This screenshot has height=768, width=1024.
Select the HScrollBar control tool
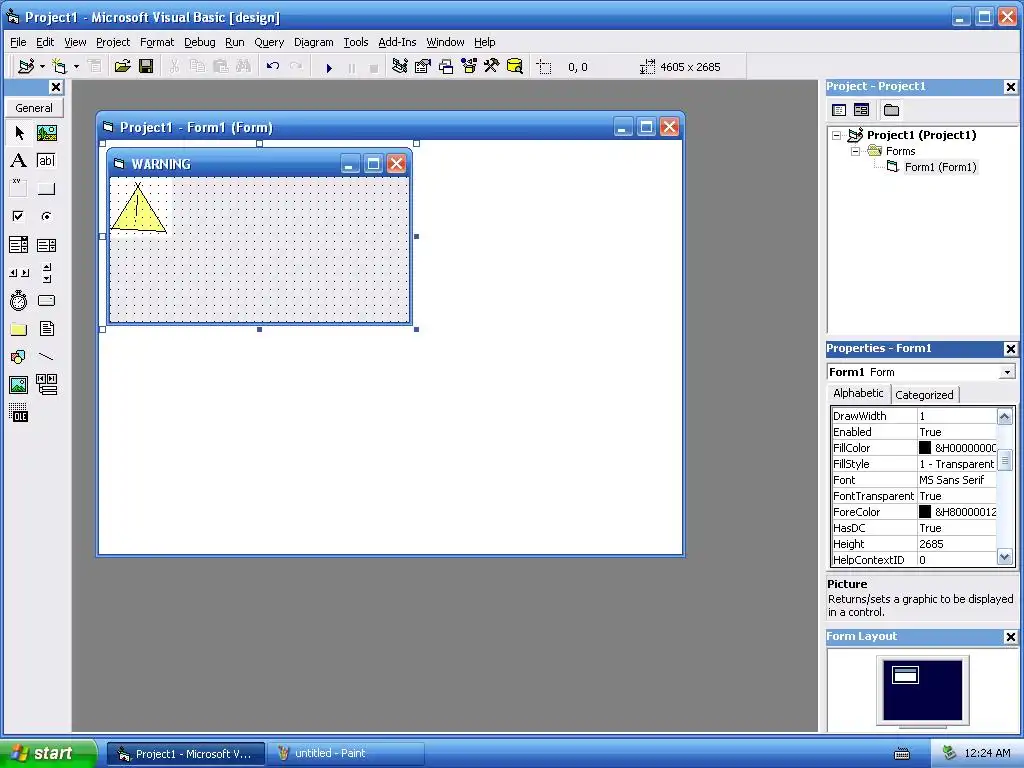click(19, 273)
